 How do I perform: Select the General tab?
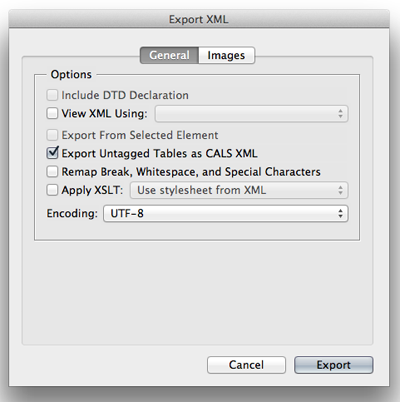point(170,55)
